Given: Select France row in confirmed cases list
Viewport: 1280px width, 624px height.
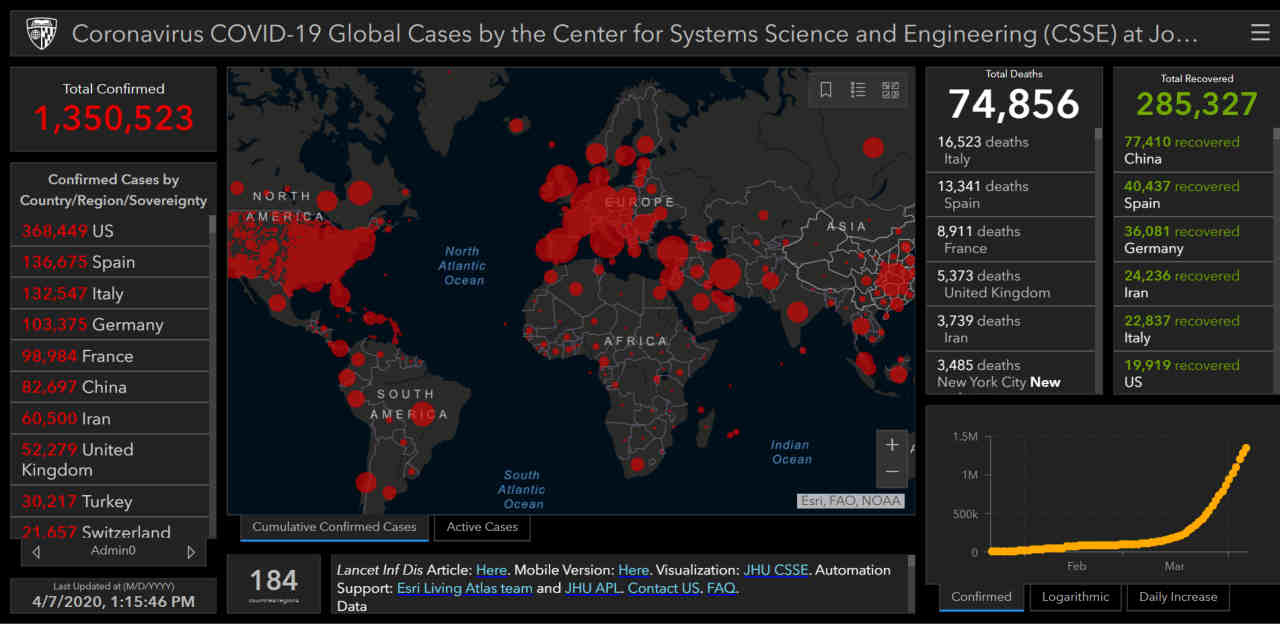Looking at the screenshot, I should (x=111, y=356).
